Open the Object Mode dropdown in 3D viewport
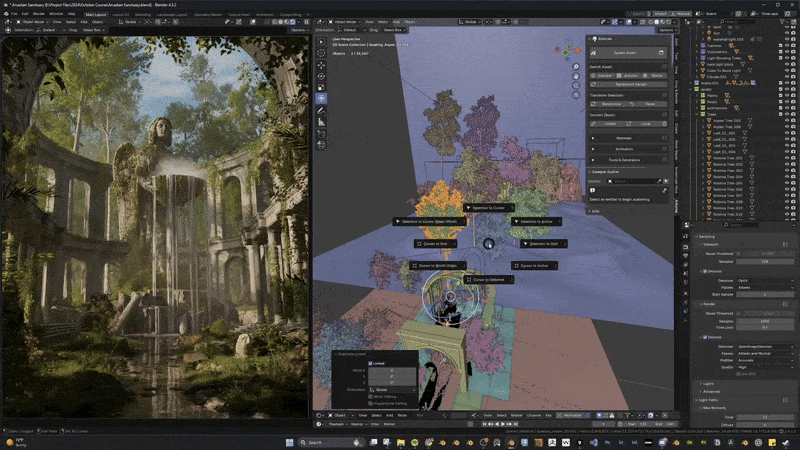800x450 pixels. [343, 22]
